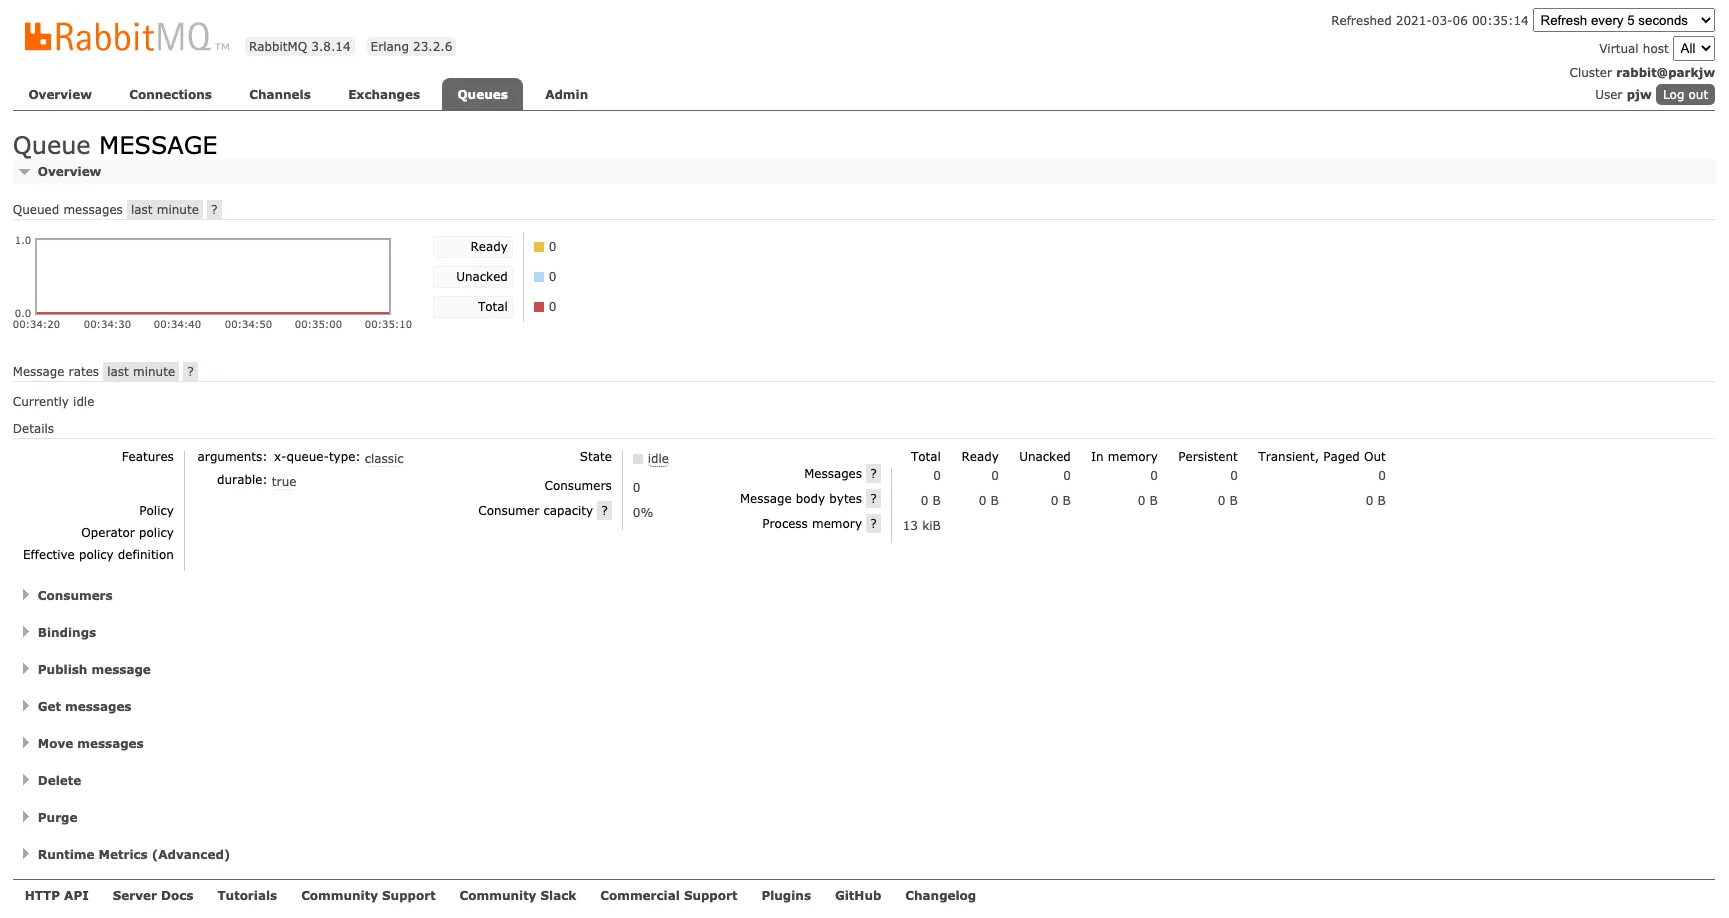Click the Consumer capacity help icon
1729x918 pixels.
tap(604, 511)
